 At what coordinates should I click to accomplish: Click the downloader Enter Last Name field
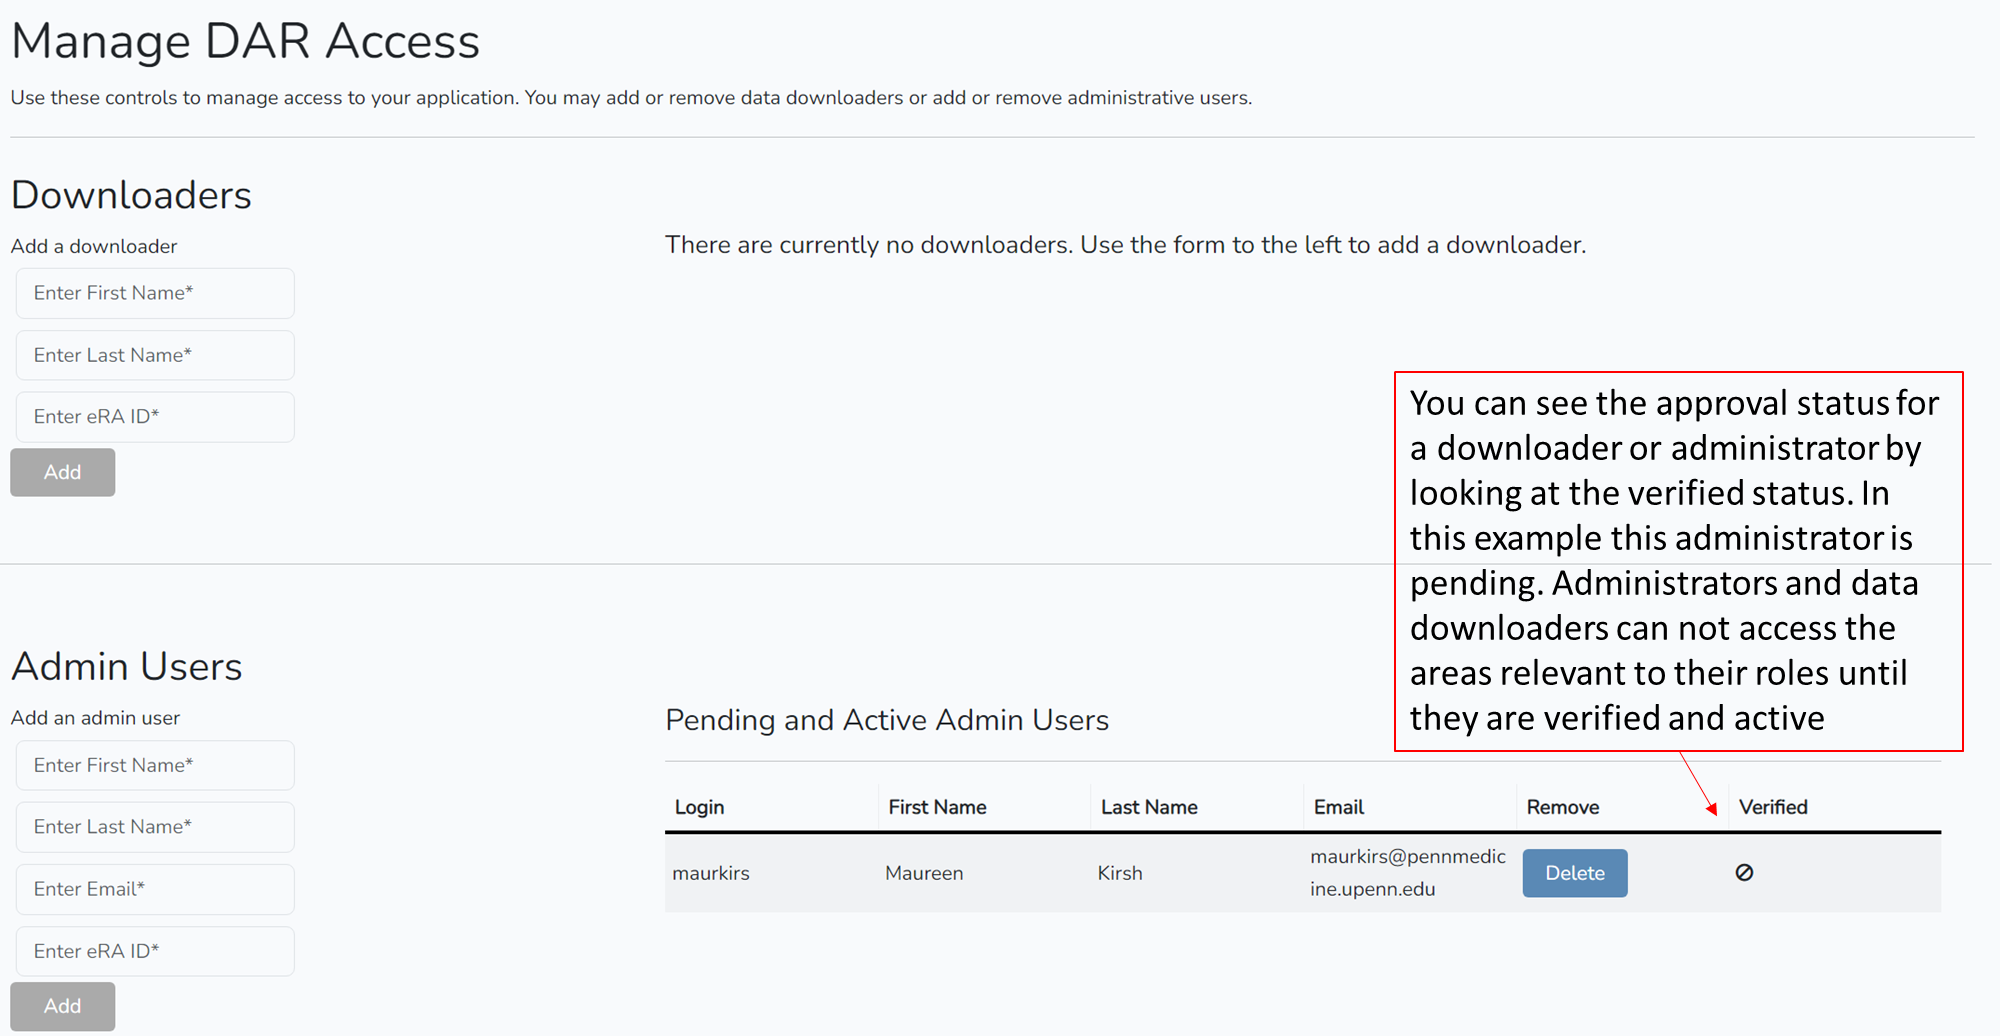pyautogui.click(x=155, y=355)
